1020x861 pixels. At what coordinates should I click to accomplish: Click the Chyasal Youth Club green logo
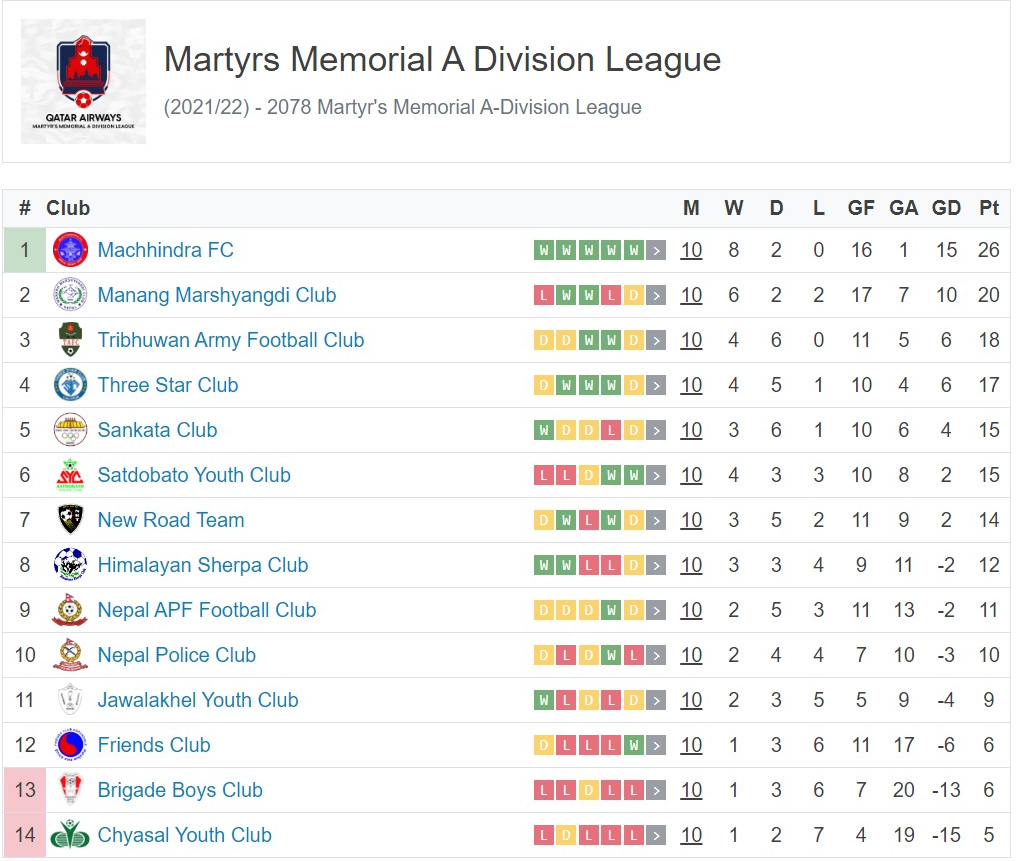click(70, 835)
